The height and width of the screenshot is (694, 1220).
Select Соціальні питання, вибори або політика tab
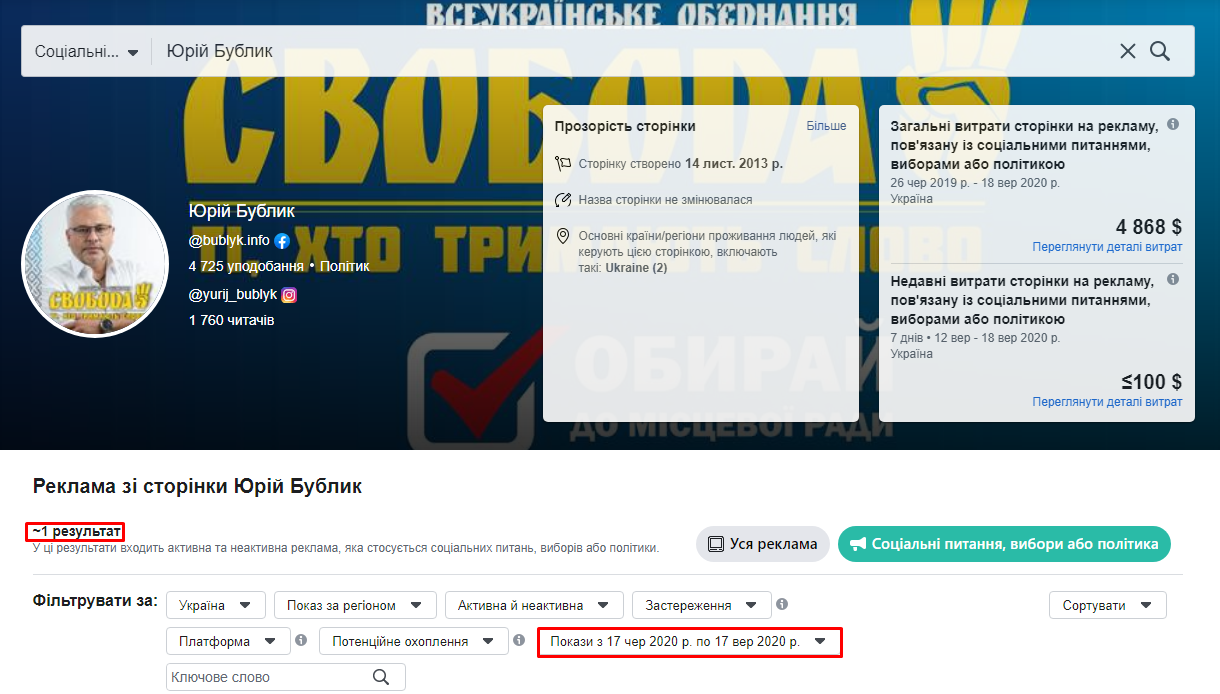point(1004,544)
